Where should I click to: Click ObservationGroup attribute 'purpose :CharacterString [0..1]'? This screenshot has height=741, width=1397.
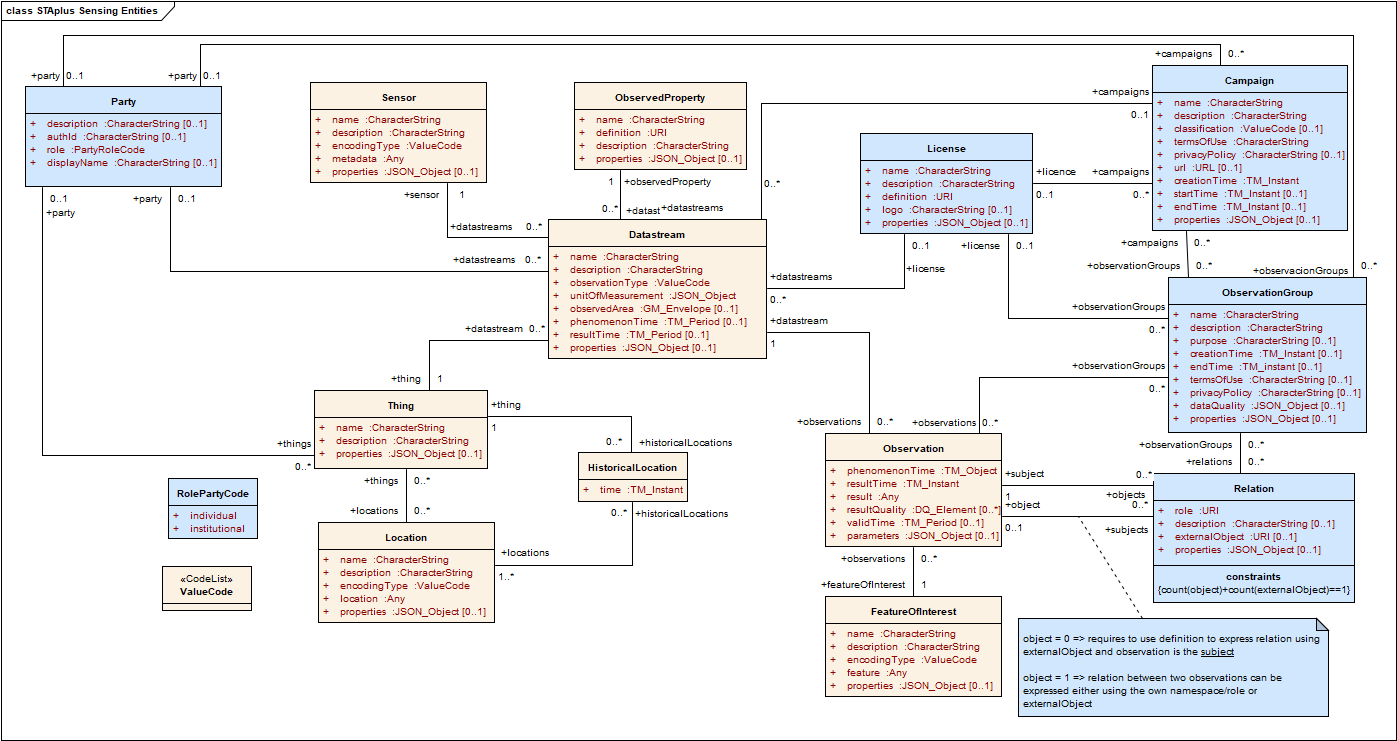pos(1264,341)
